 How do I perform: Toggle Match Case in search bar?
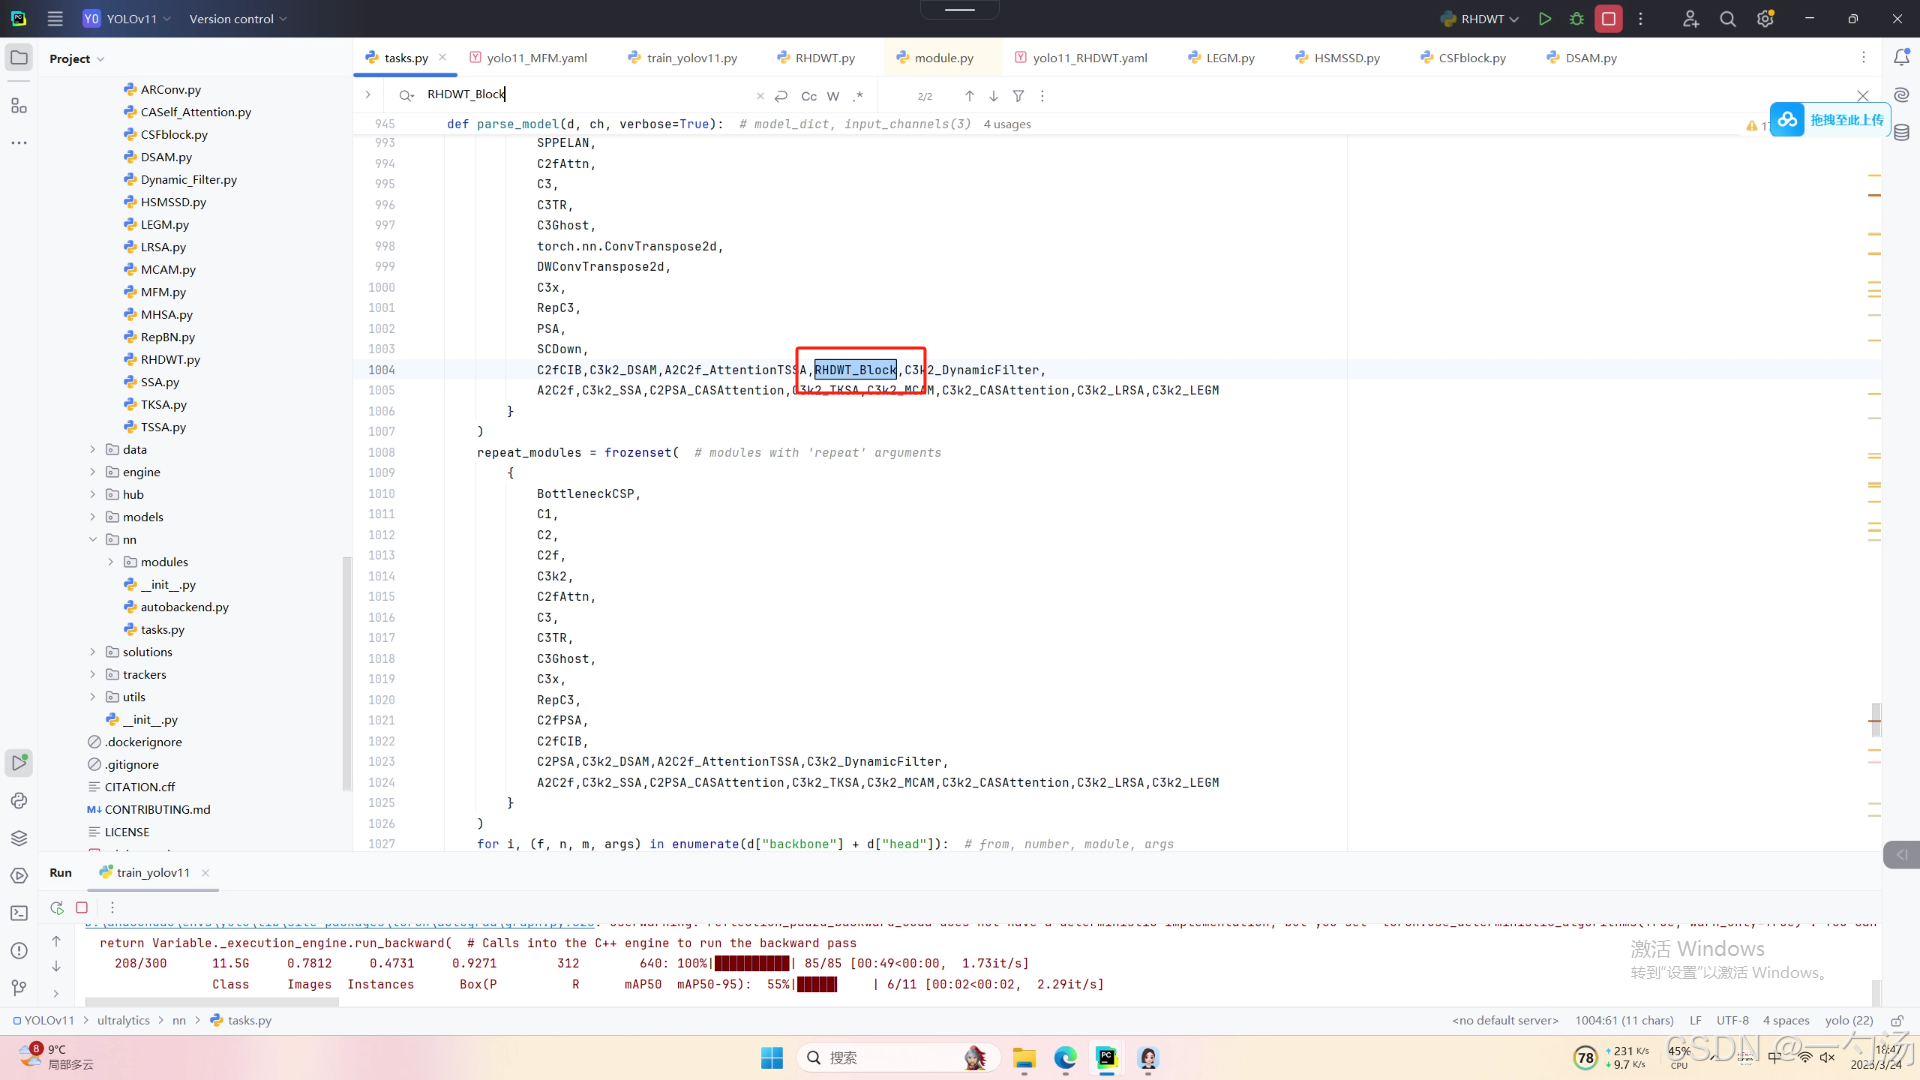tap(809, 96)
